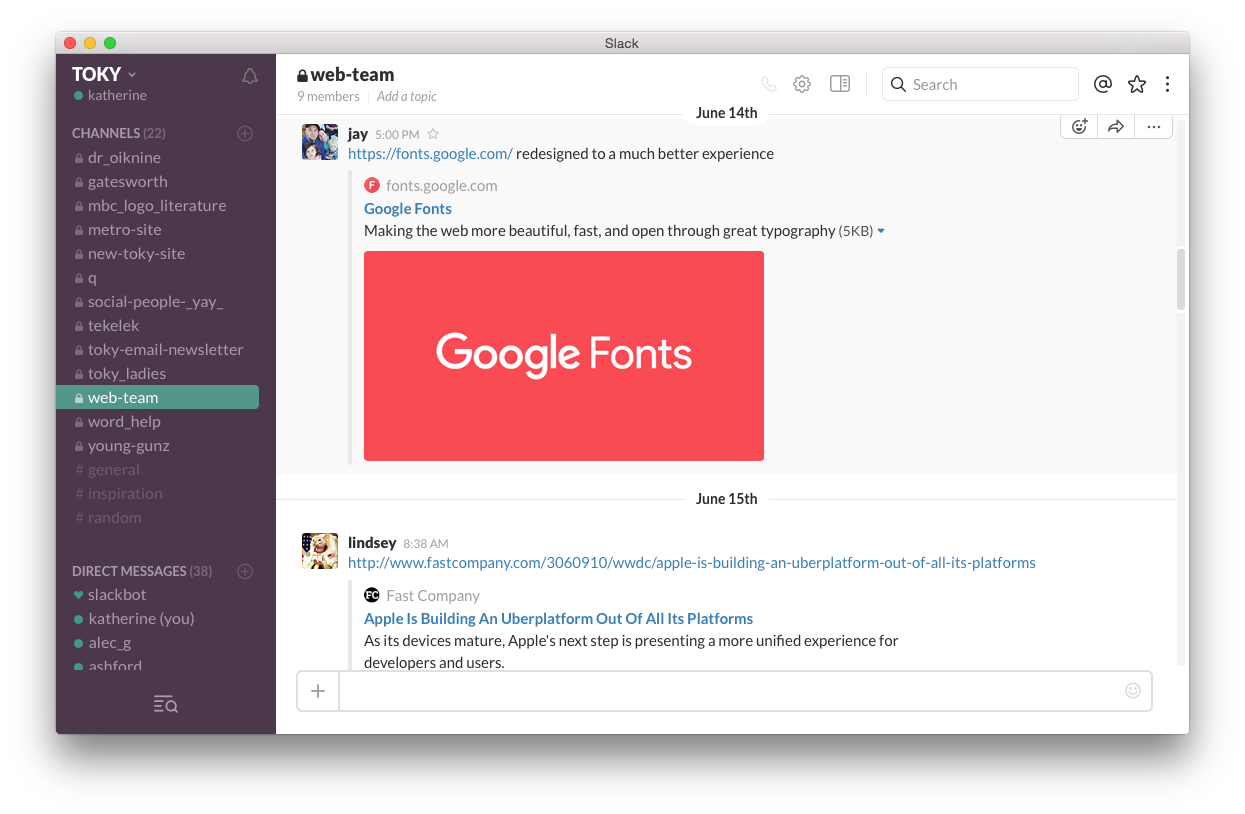Show mentions with the @ icon
The width and height of the screenshot is (1245, 814).
(x=1103, y=84)
